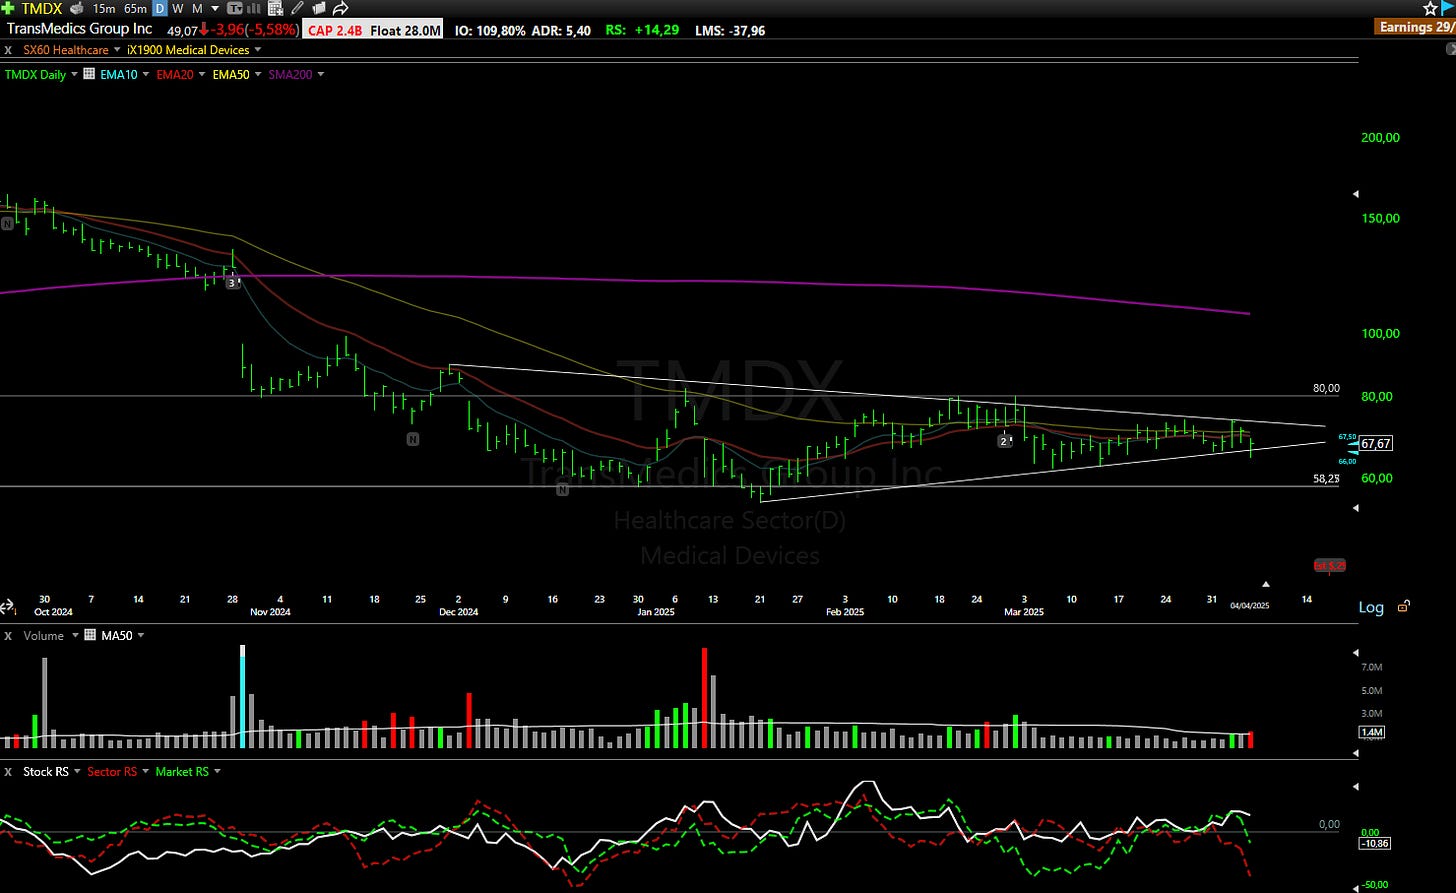Viewport: 1456px width, 893px height.
Task: Click the marker labelled 2 near March
Action: click(x=1004, y=441)
